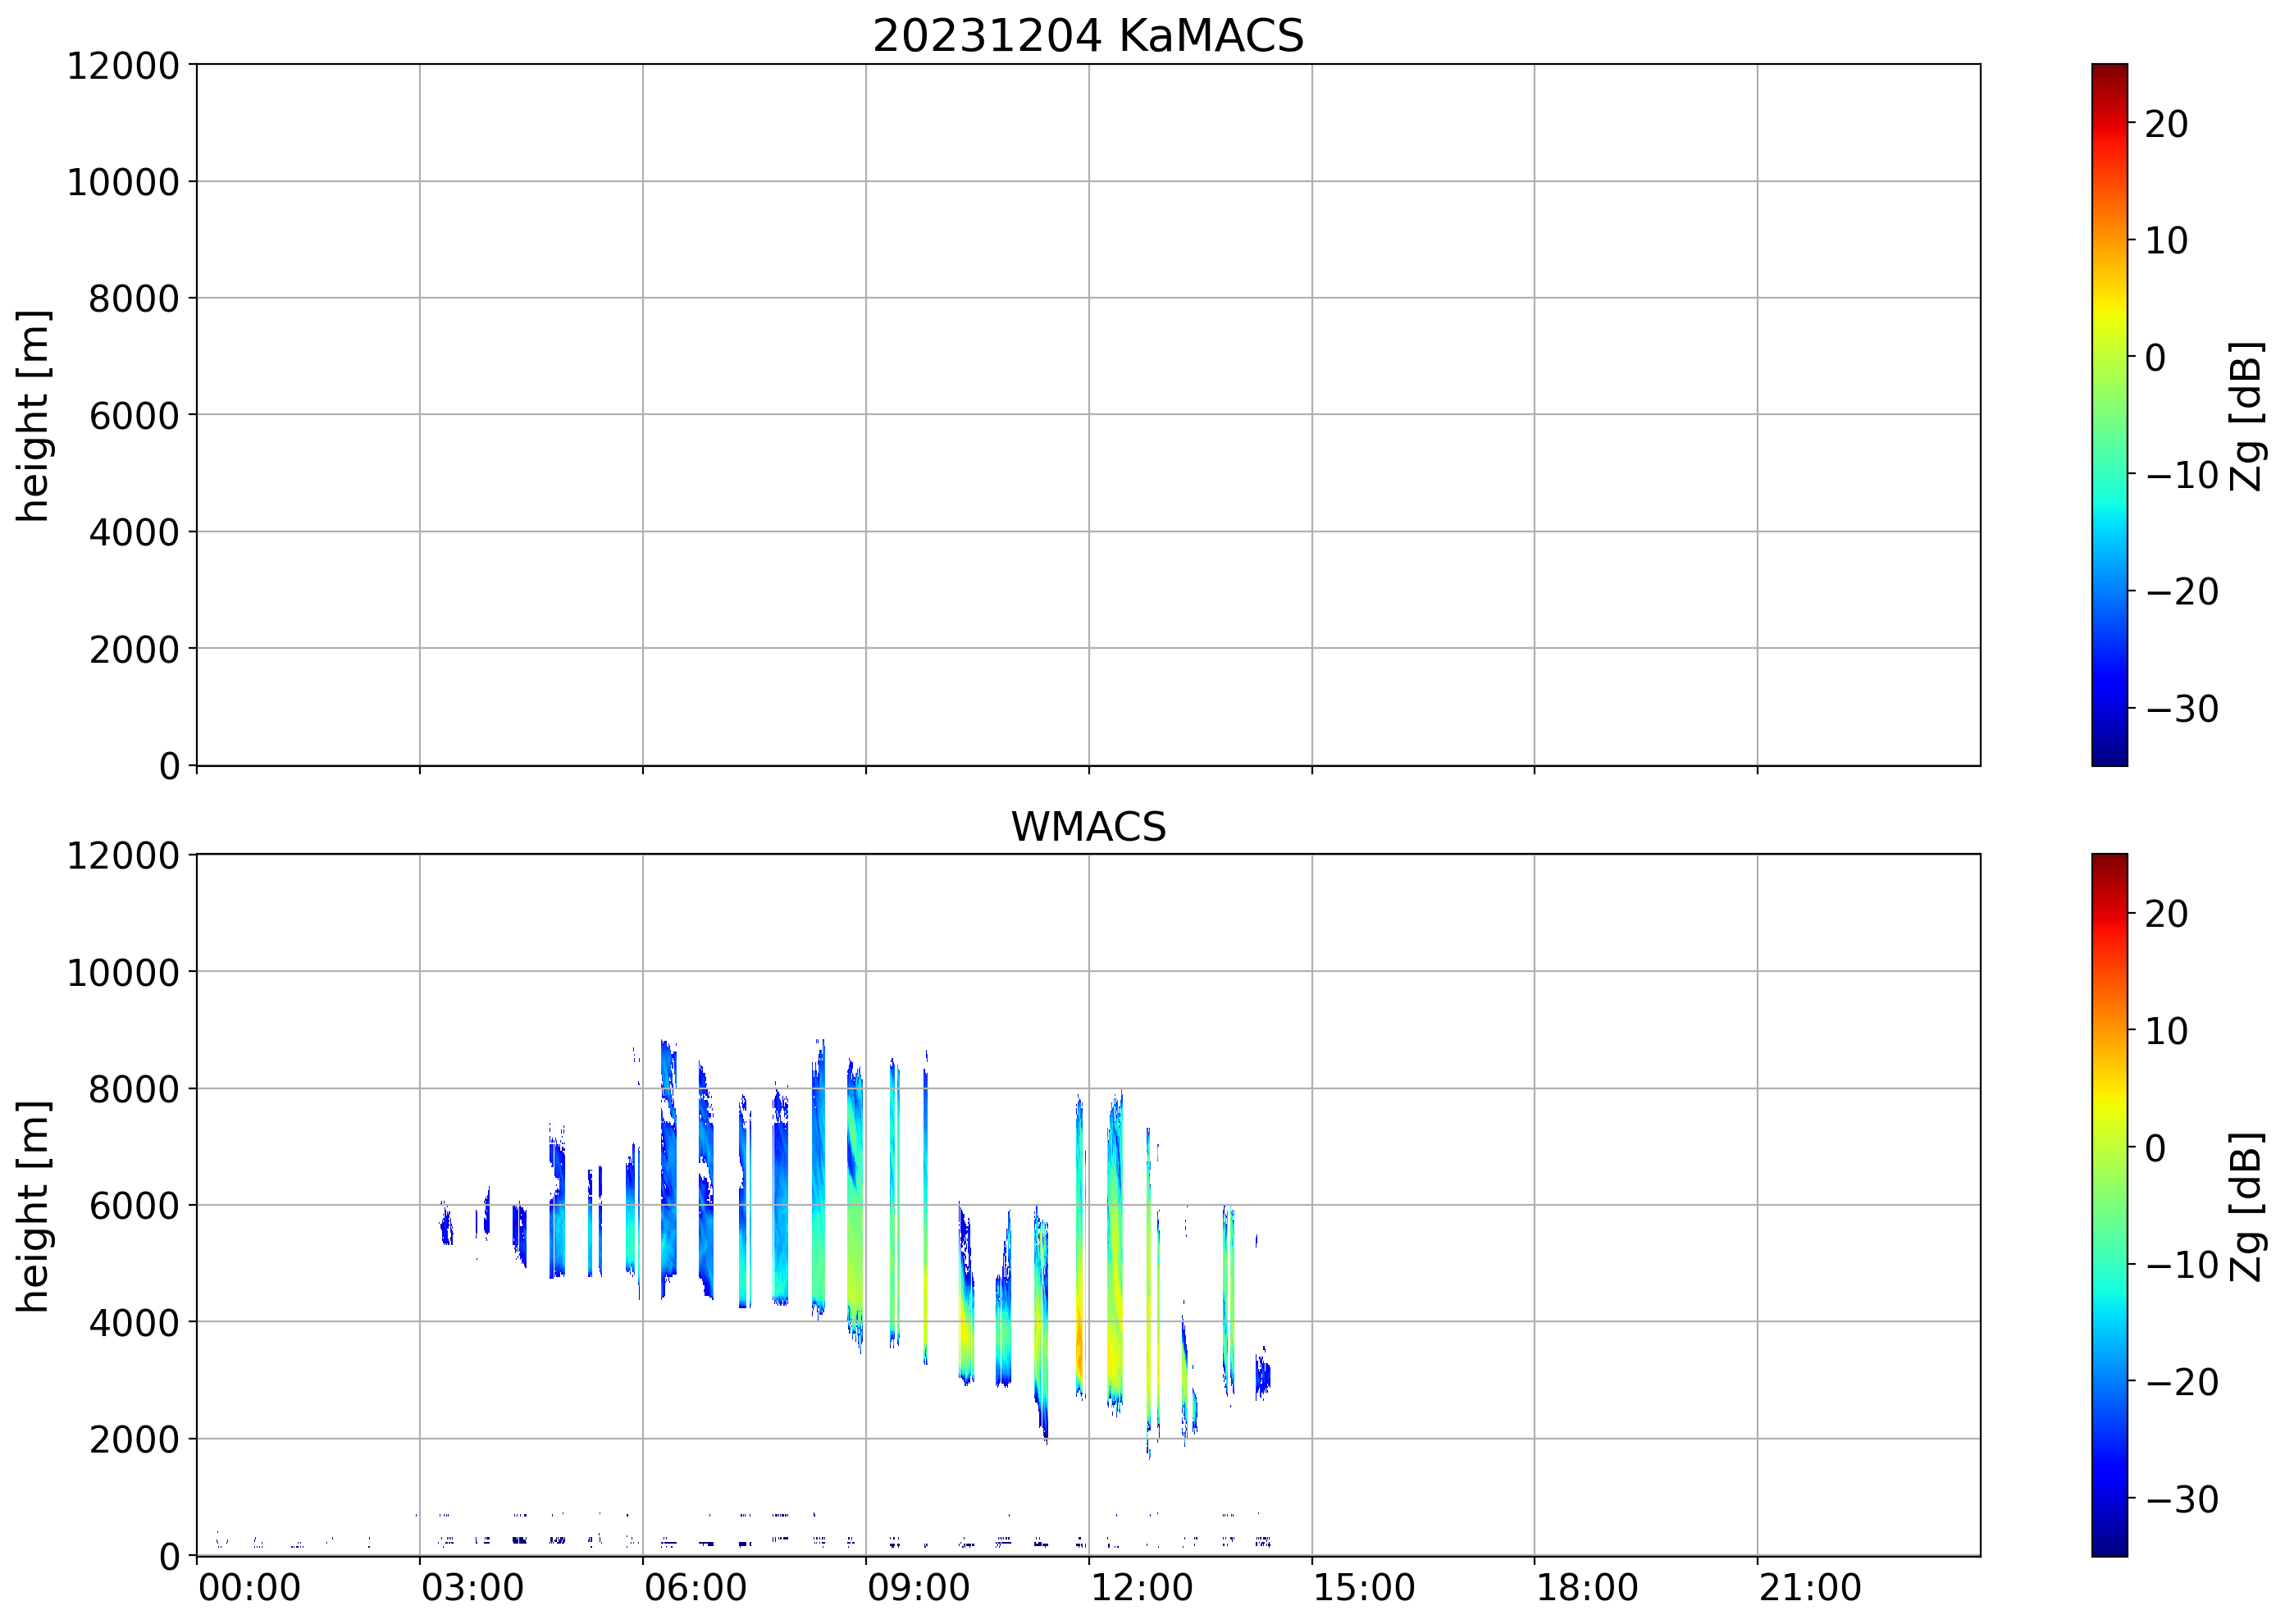The width and height of the screenshot is (2285, 1624).
Task: Click the top plot's 'height [m]' axis label
Action: click(x=33, y=415)
